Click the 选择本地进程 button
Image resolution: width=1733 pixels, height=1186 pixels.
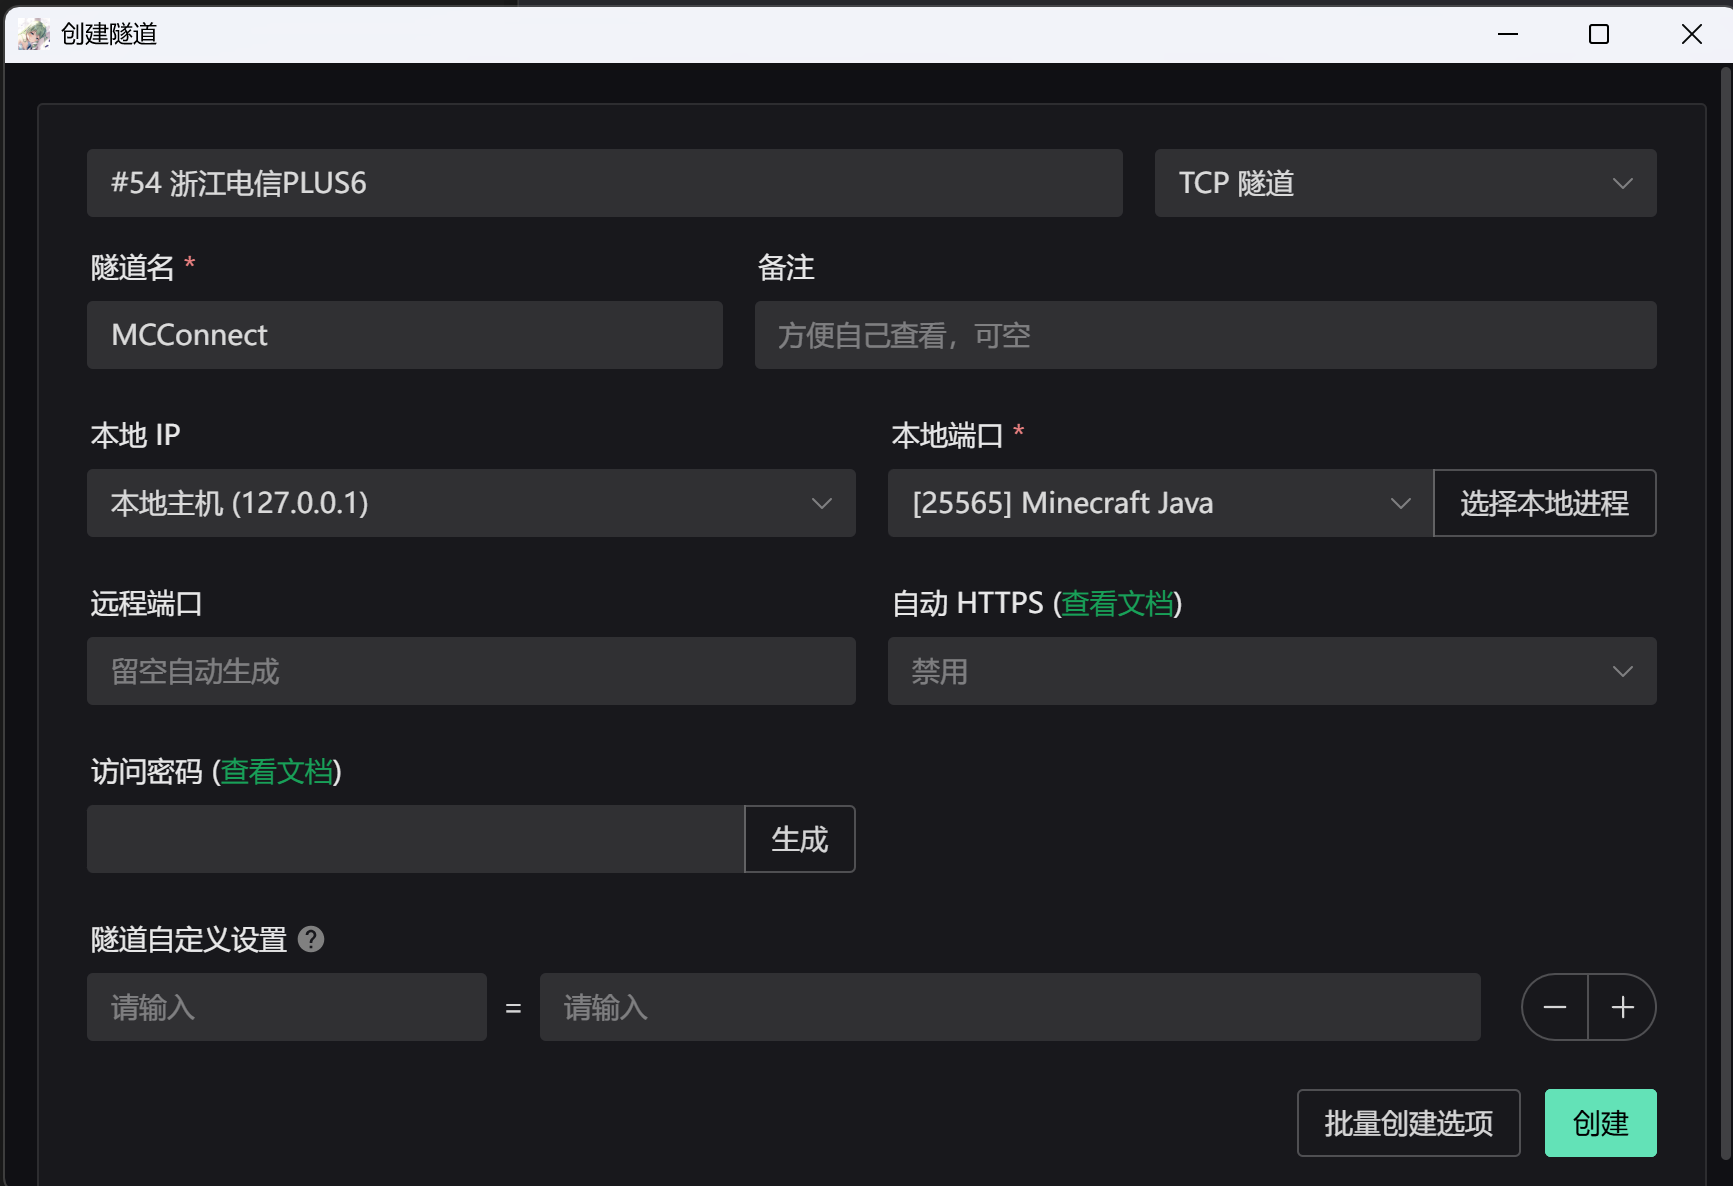[x=1544, y=503]
